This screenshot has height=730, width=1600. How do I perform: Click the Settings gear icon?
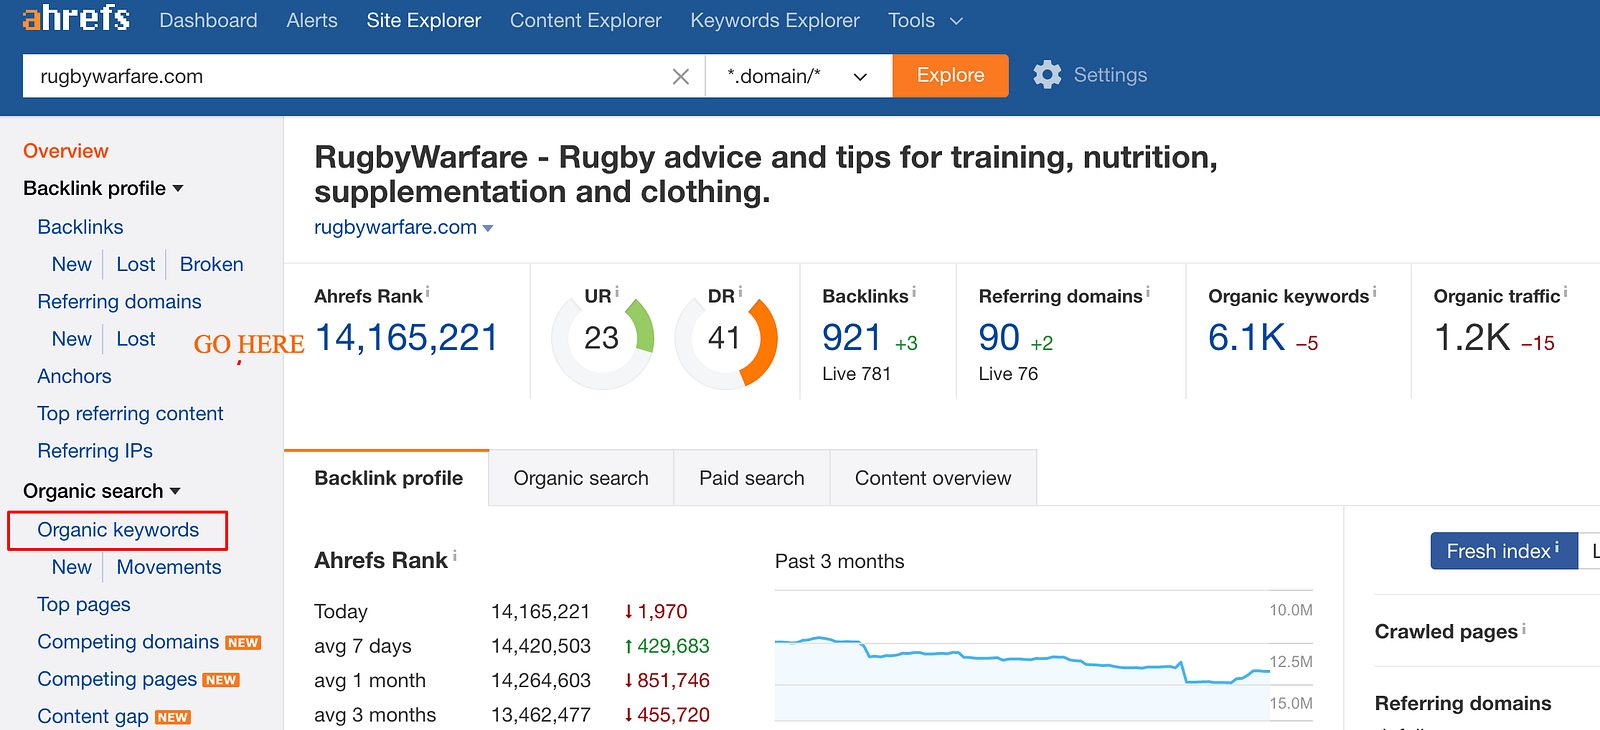1047,75
